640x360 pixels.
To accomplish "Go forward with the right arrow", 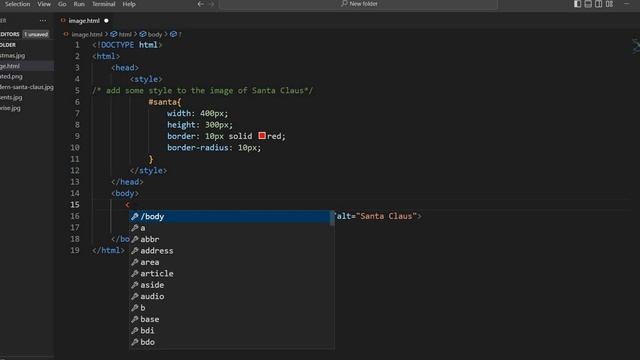I will tap(211, 4).
